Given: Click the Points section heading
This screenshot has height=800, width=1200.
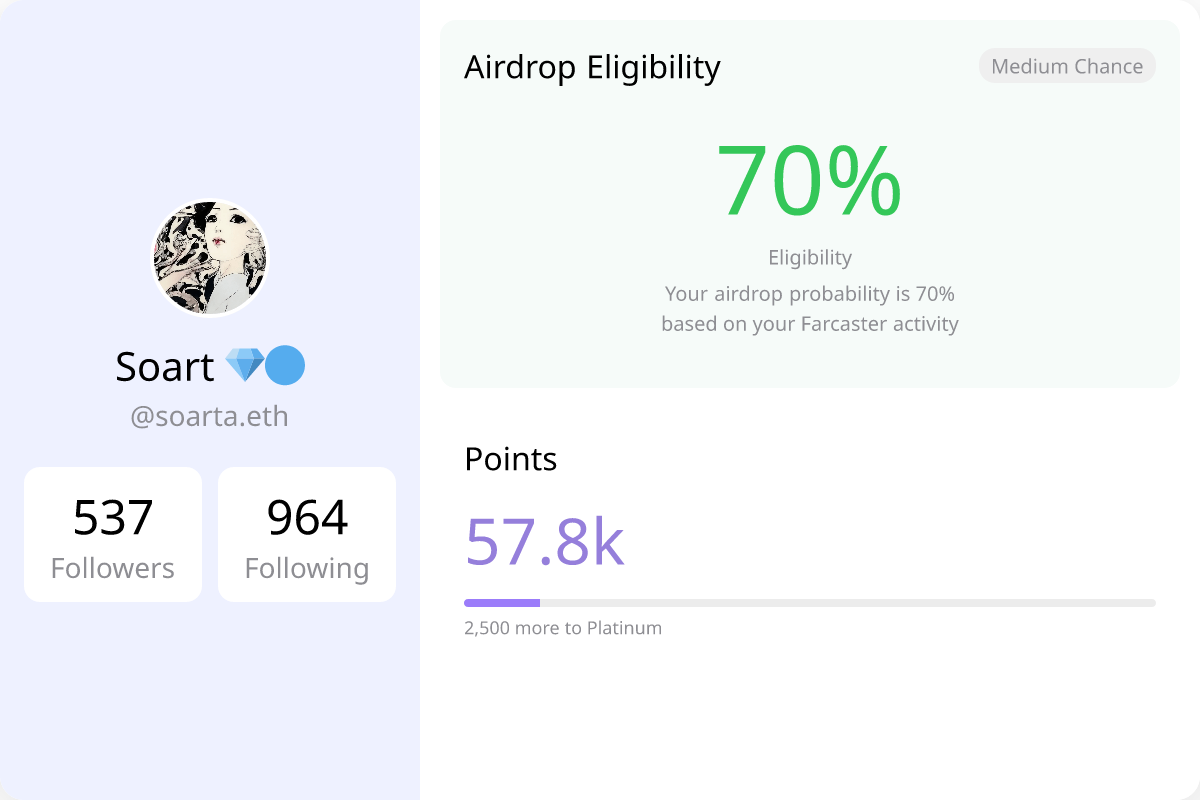Looking at the screenshot, I should pos(511,459).
